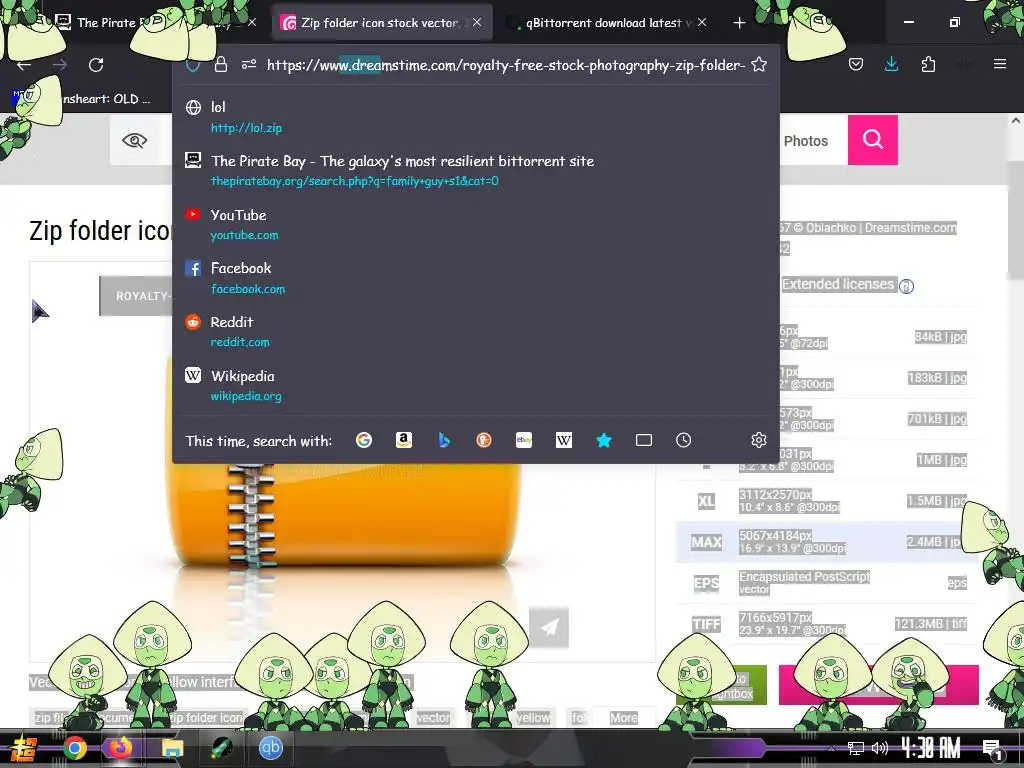Open qBittorrent from the taskbar

click(271, 748)
